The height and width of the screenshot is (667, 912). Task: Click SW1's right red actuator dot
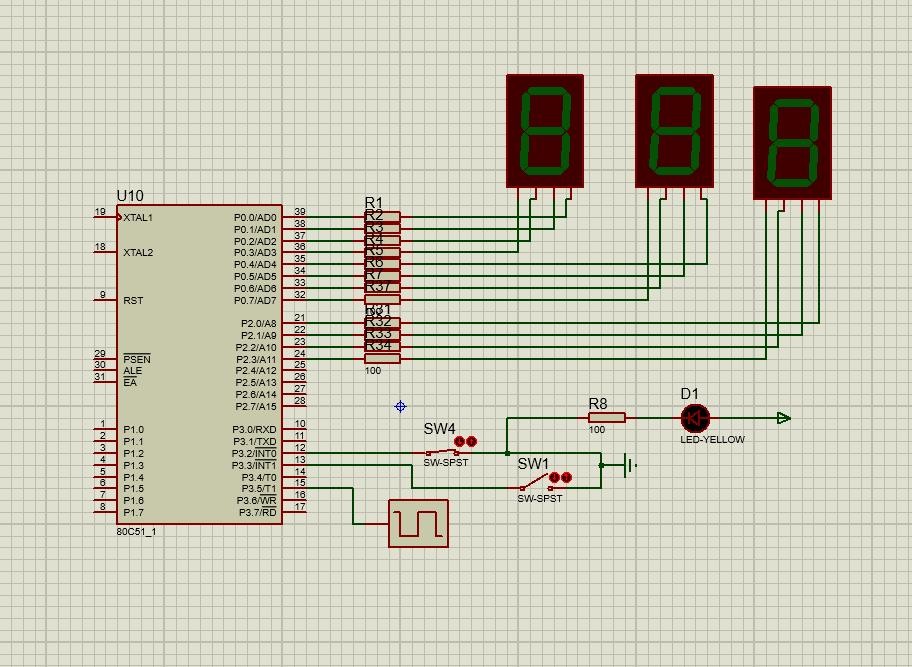point(566,477)
